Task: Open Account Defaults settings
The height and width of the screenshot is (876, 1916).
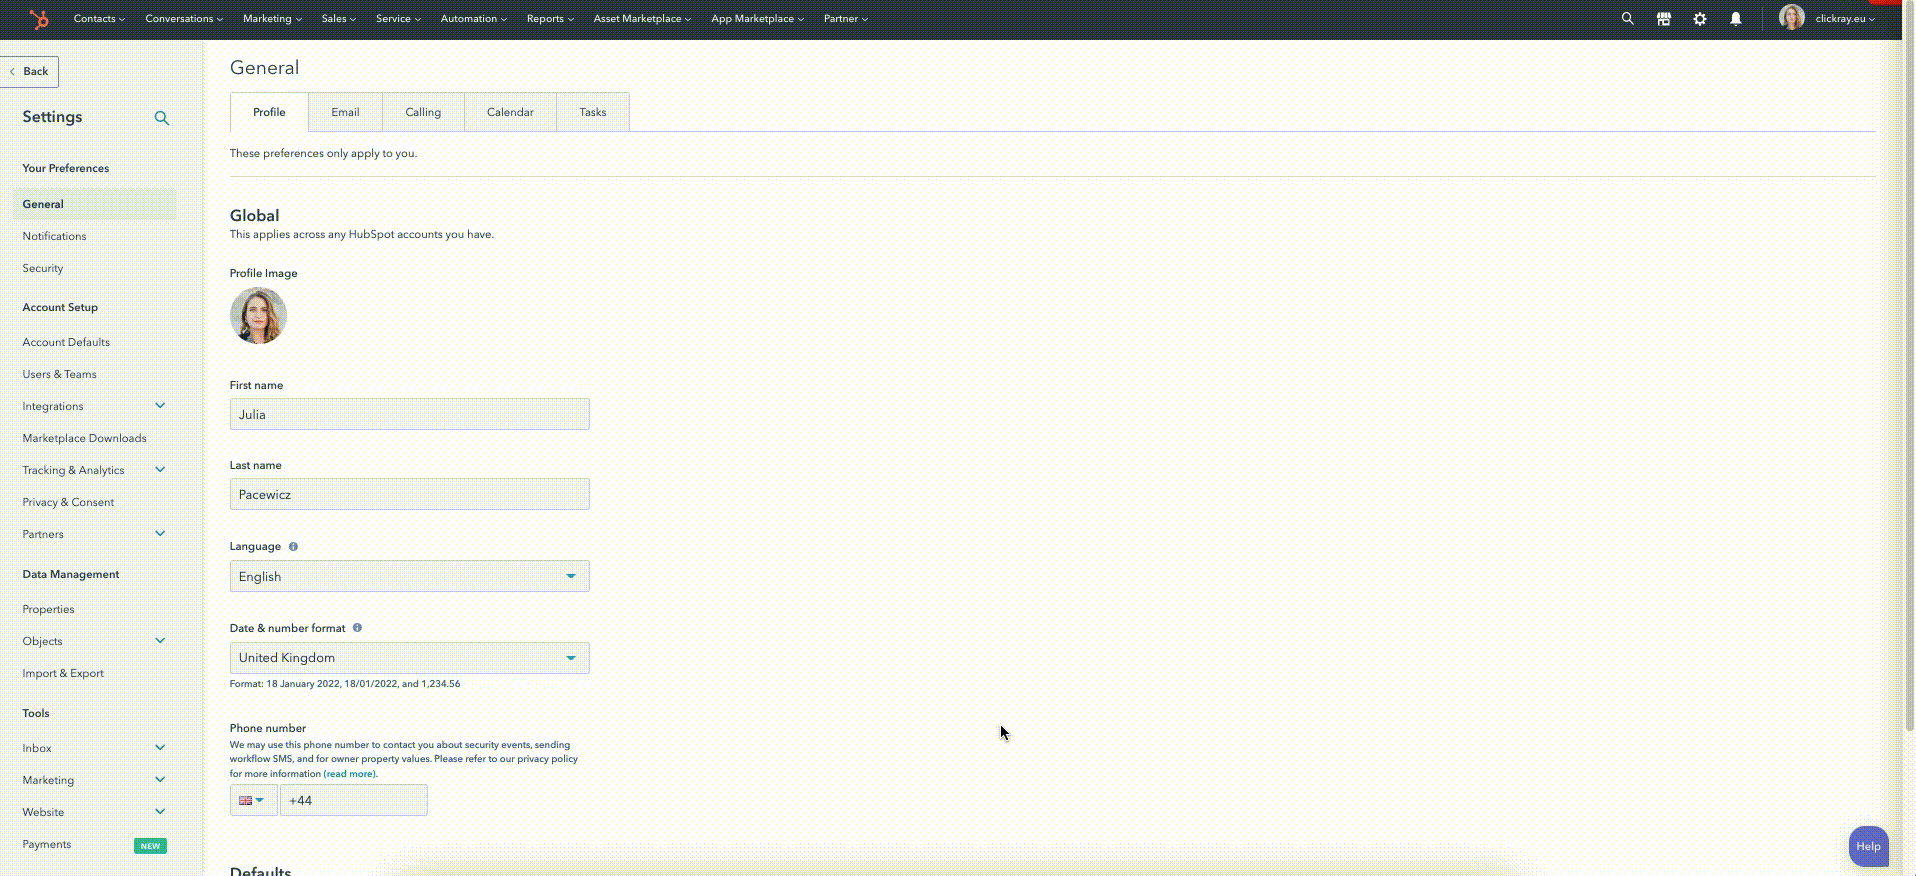Action: coord(66,342)
